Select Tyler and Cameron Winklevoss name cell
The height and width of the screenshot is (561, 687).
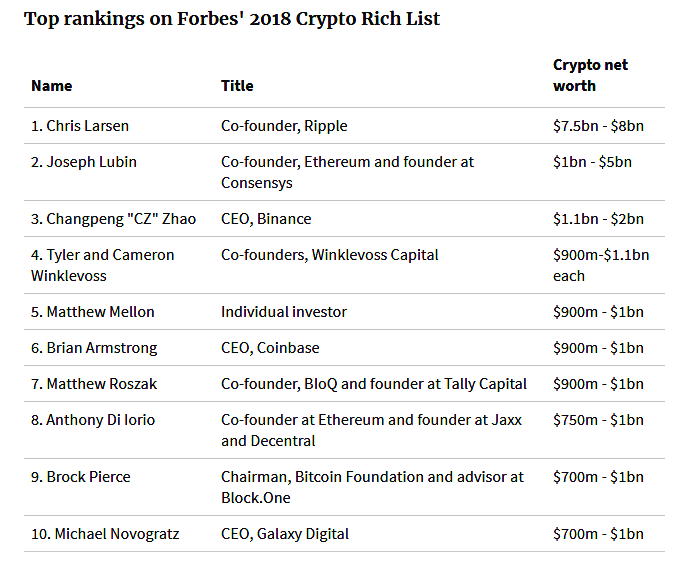point(102,265)
